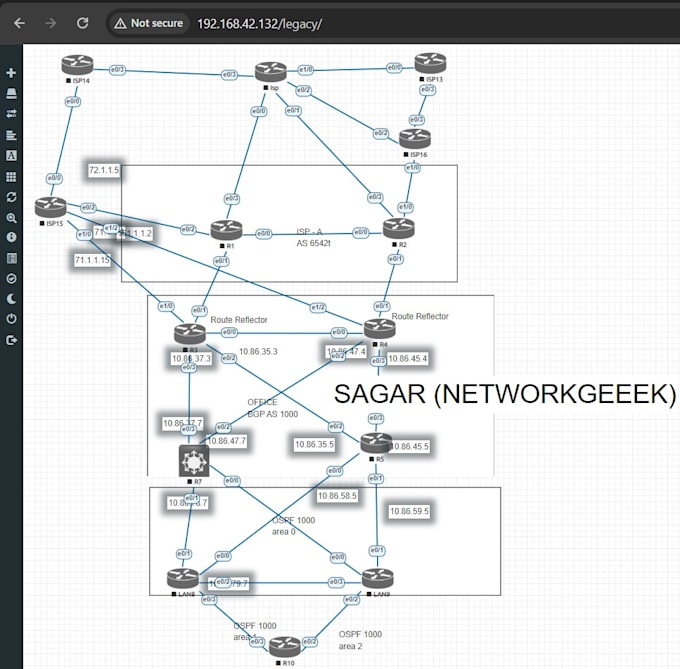This screenshot has width=680, height=669.
Task: Select the LAN9 router node
Action: tap(377, 578)
